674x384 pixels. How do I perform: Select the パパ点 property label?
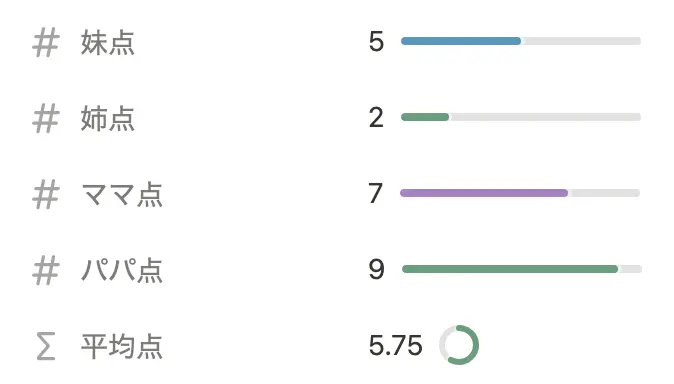pos(122,271)
